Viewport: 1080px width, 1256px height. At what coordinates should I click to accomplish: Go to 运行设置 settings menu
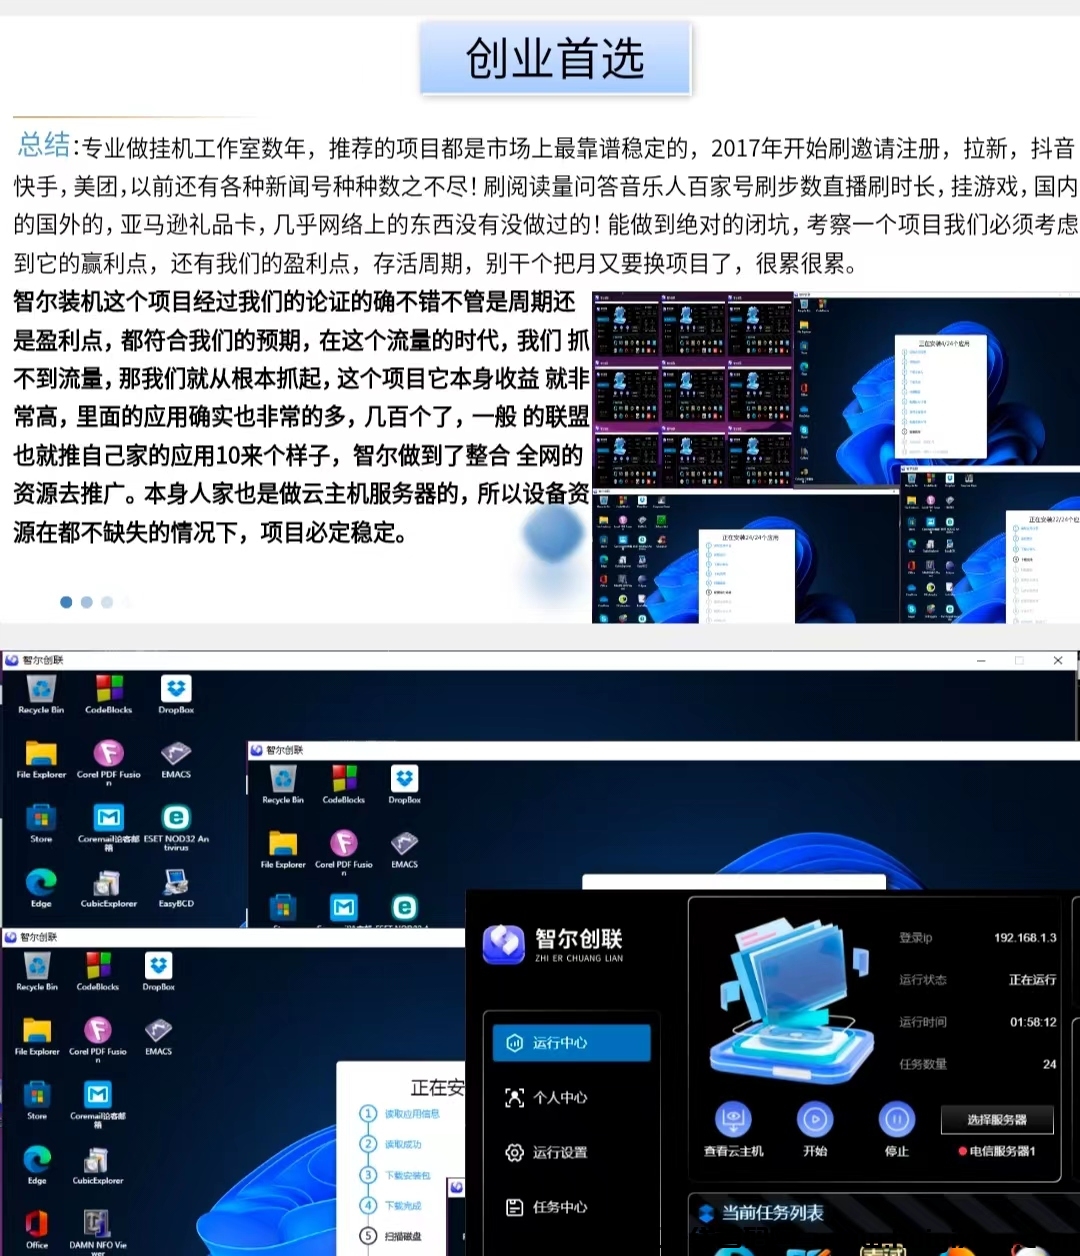point(560,1153)
